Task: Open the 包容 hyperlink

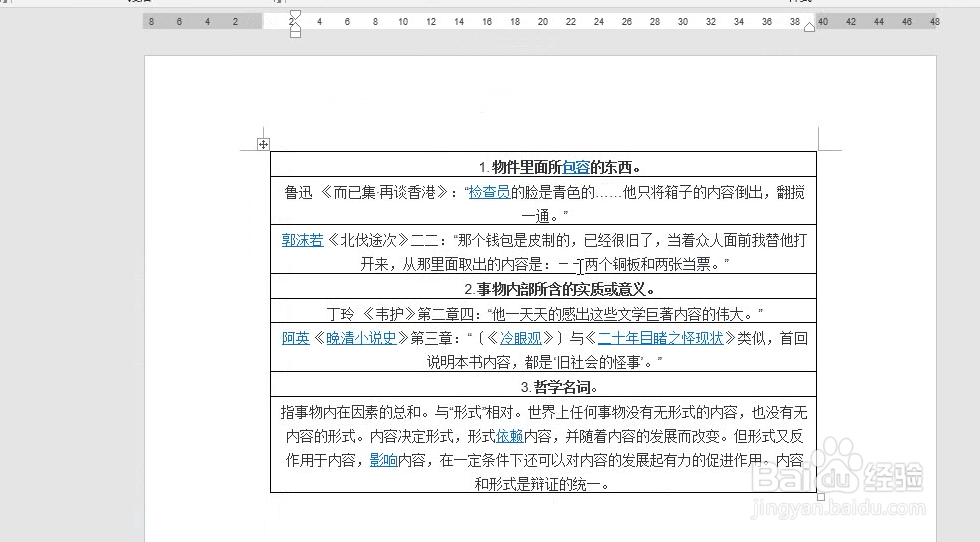Action: coord(576,167)
